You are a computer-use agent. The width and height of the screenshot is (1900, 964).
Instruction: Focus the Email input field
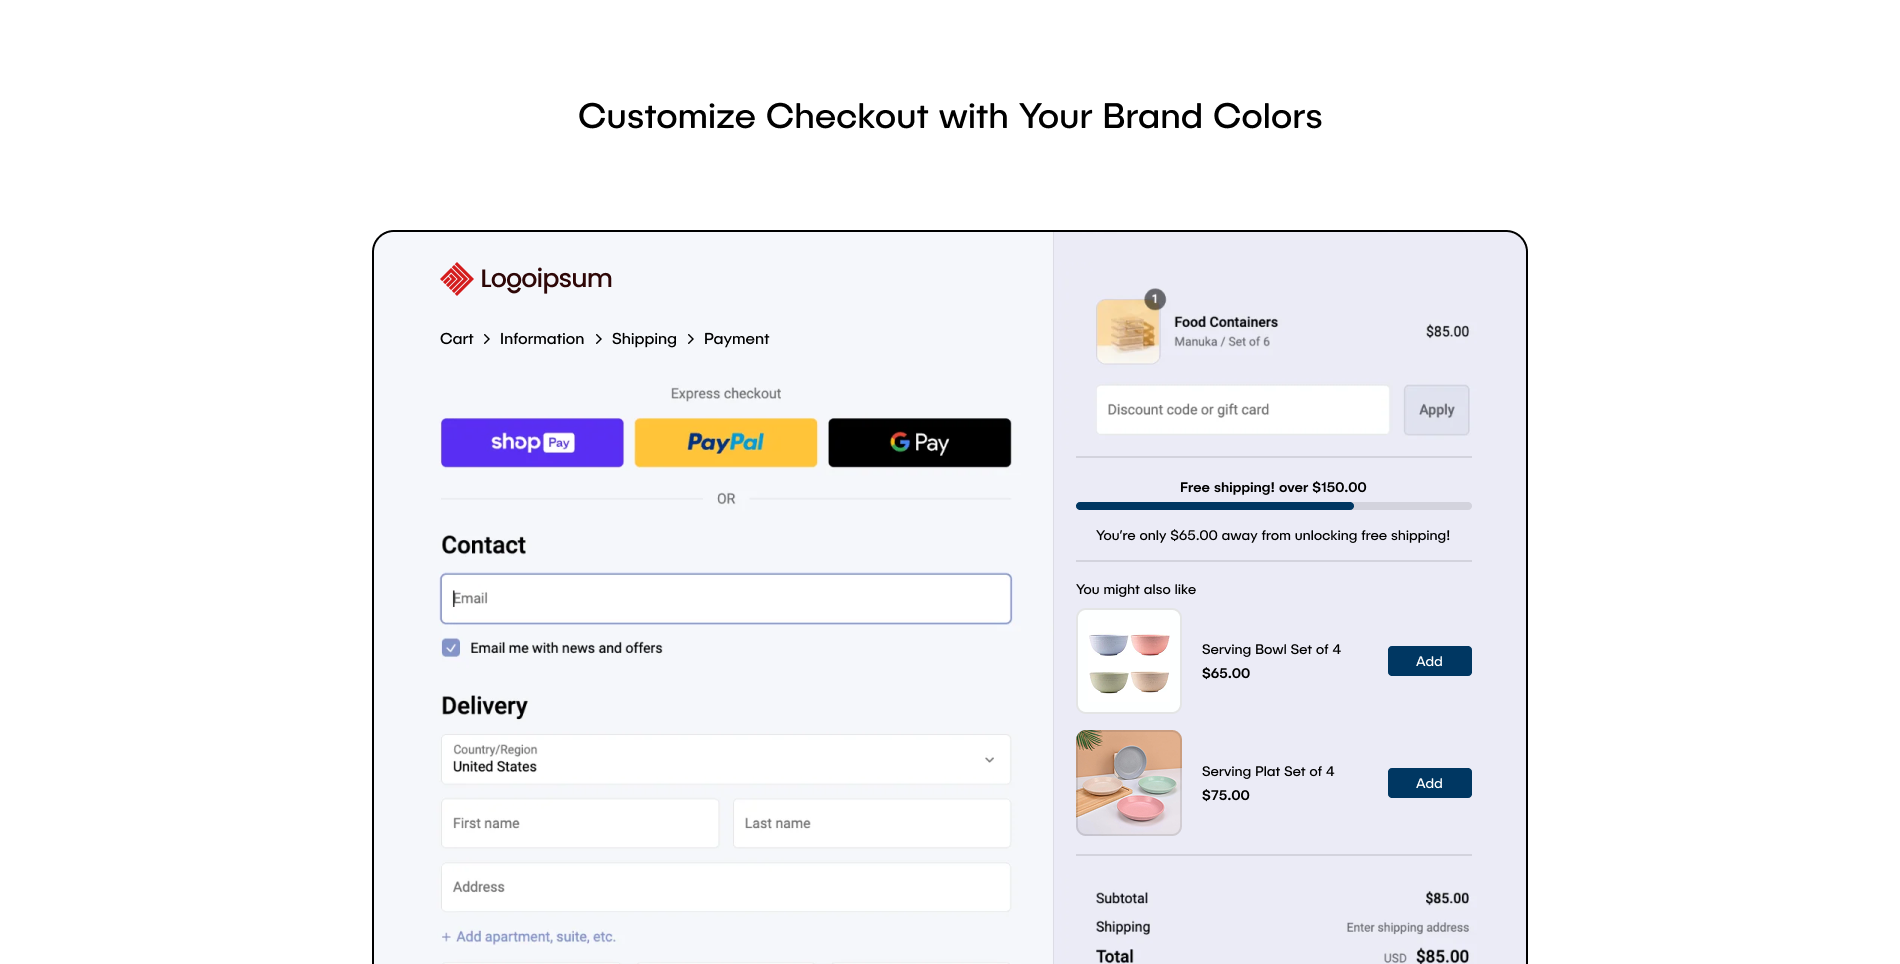click(726, 599)
